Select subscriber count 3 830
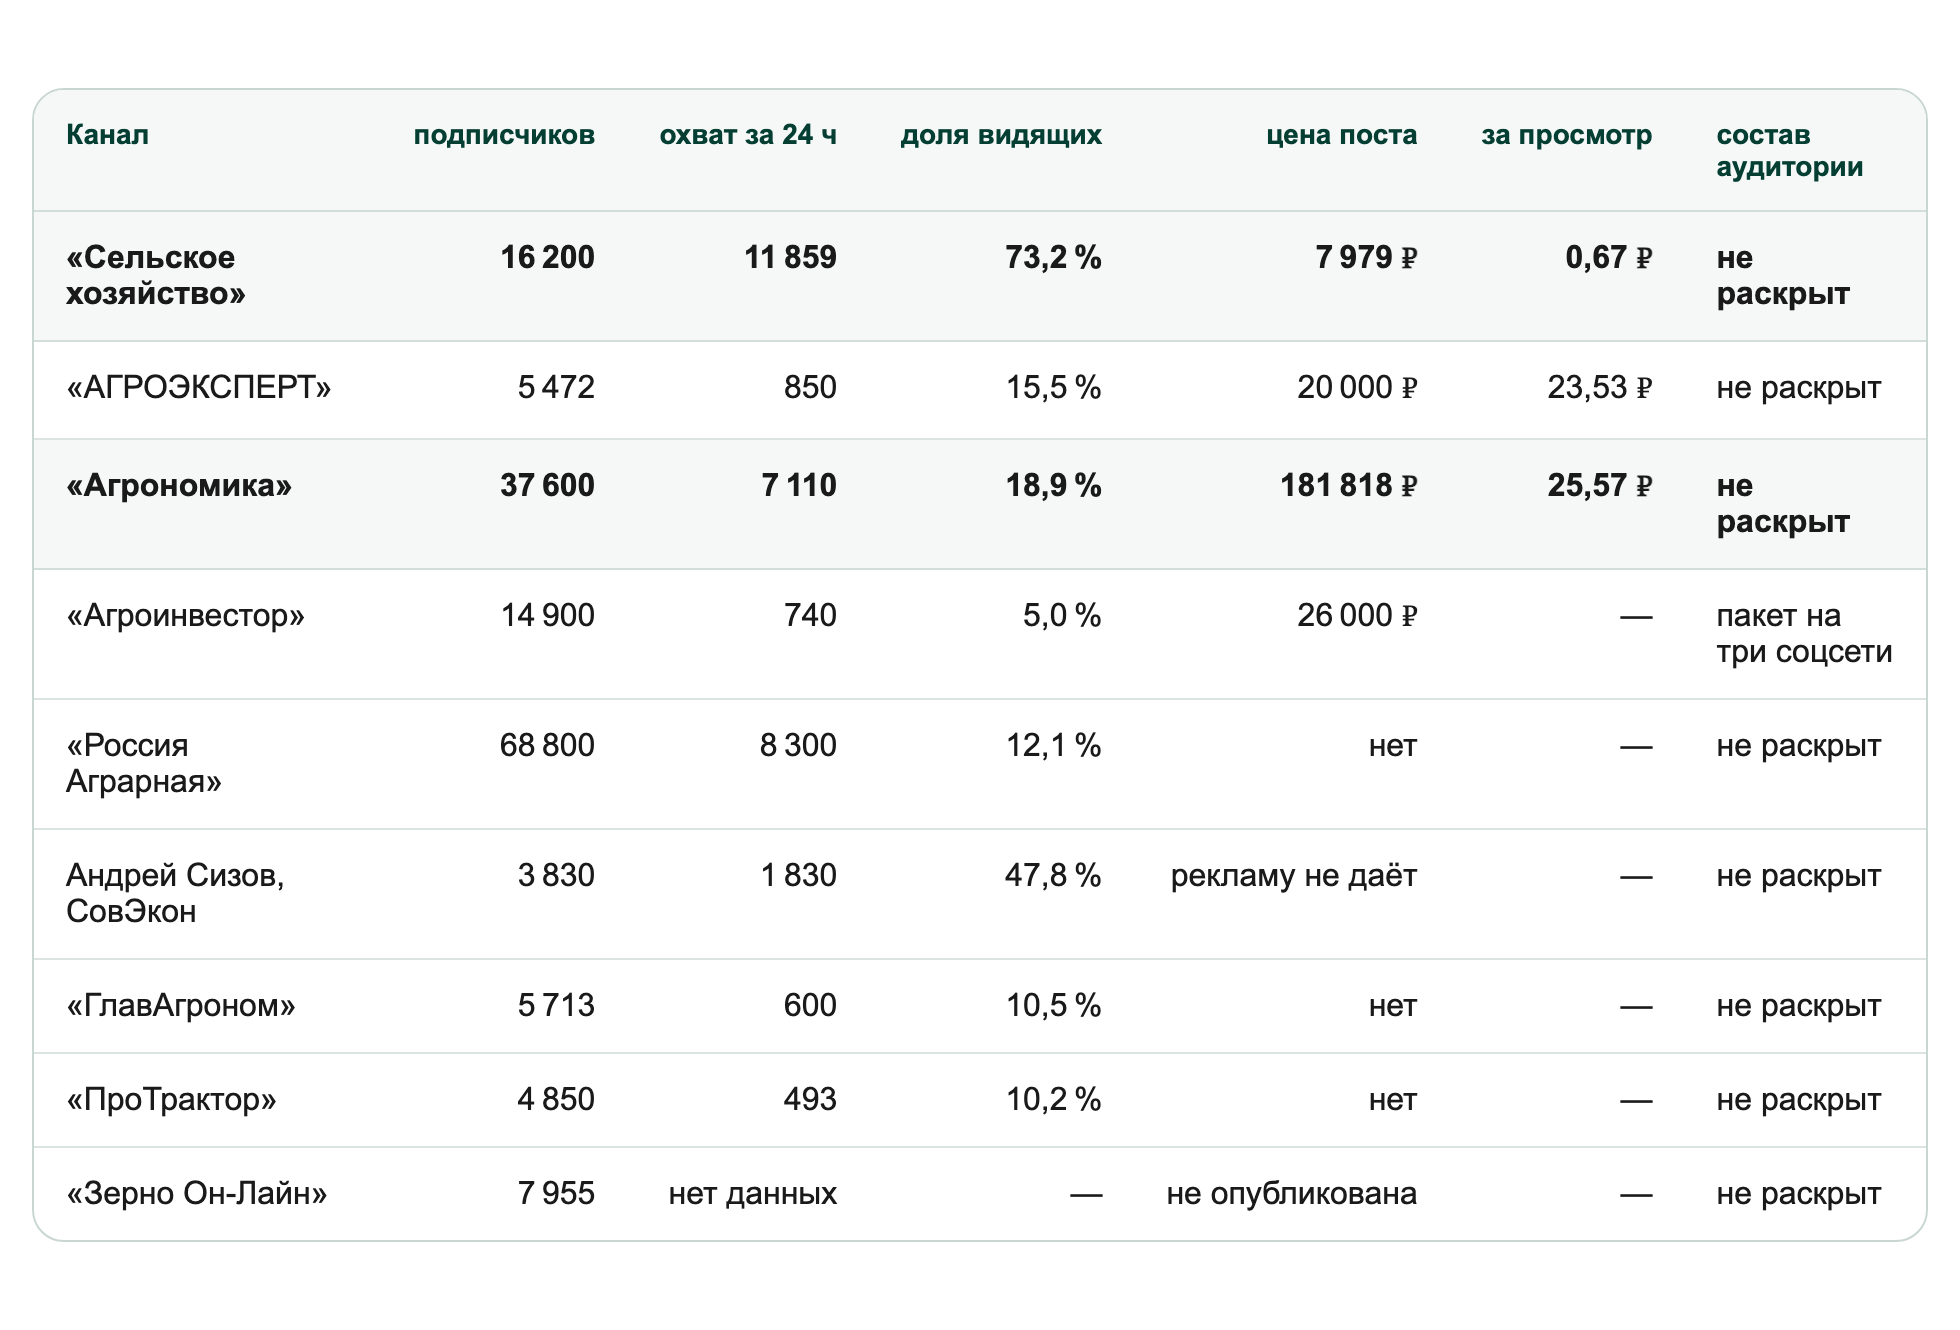The image size is (1960, 1330). click(x=556, y=876)
